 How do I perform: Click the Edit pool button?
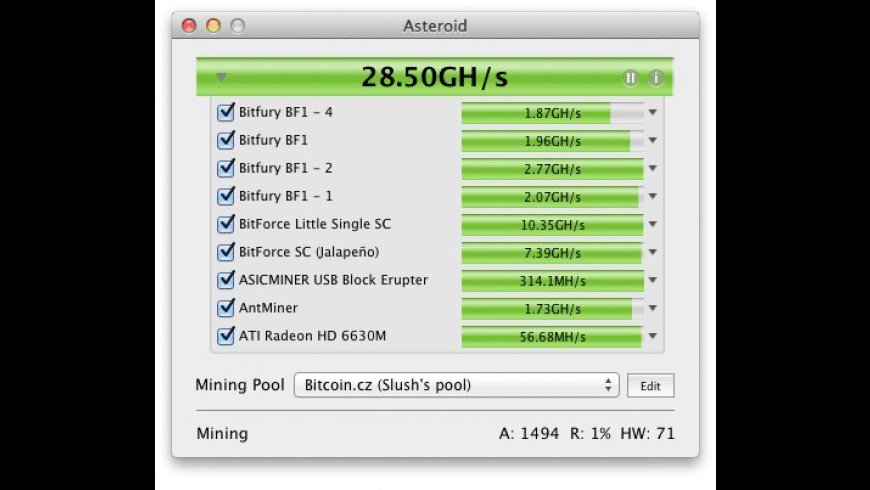(650, 386)
